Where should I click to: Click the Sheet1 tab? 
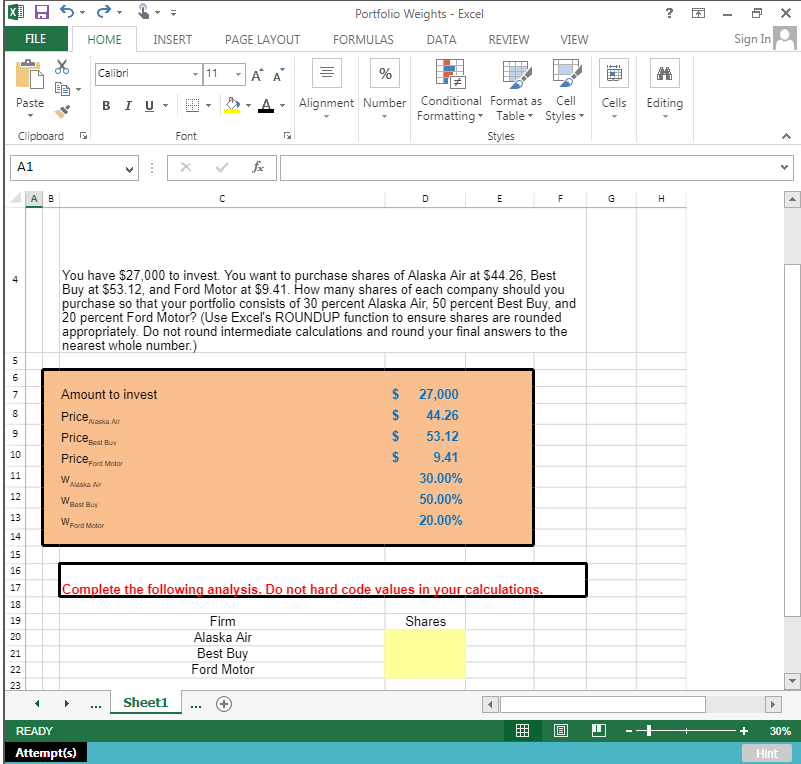coord(145,702)
